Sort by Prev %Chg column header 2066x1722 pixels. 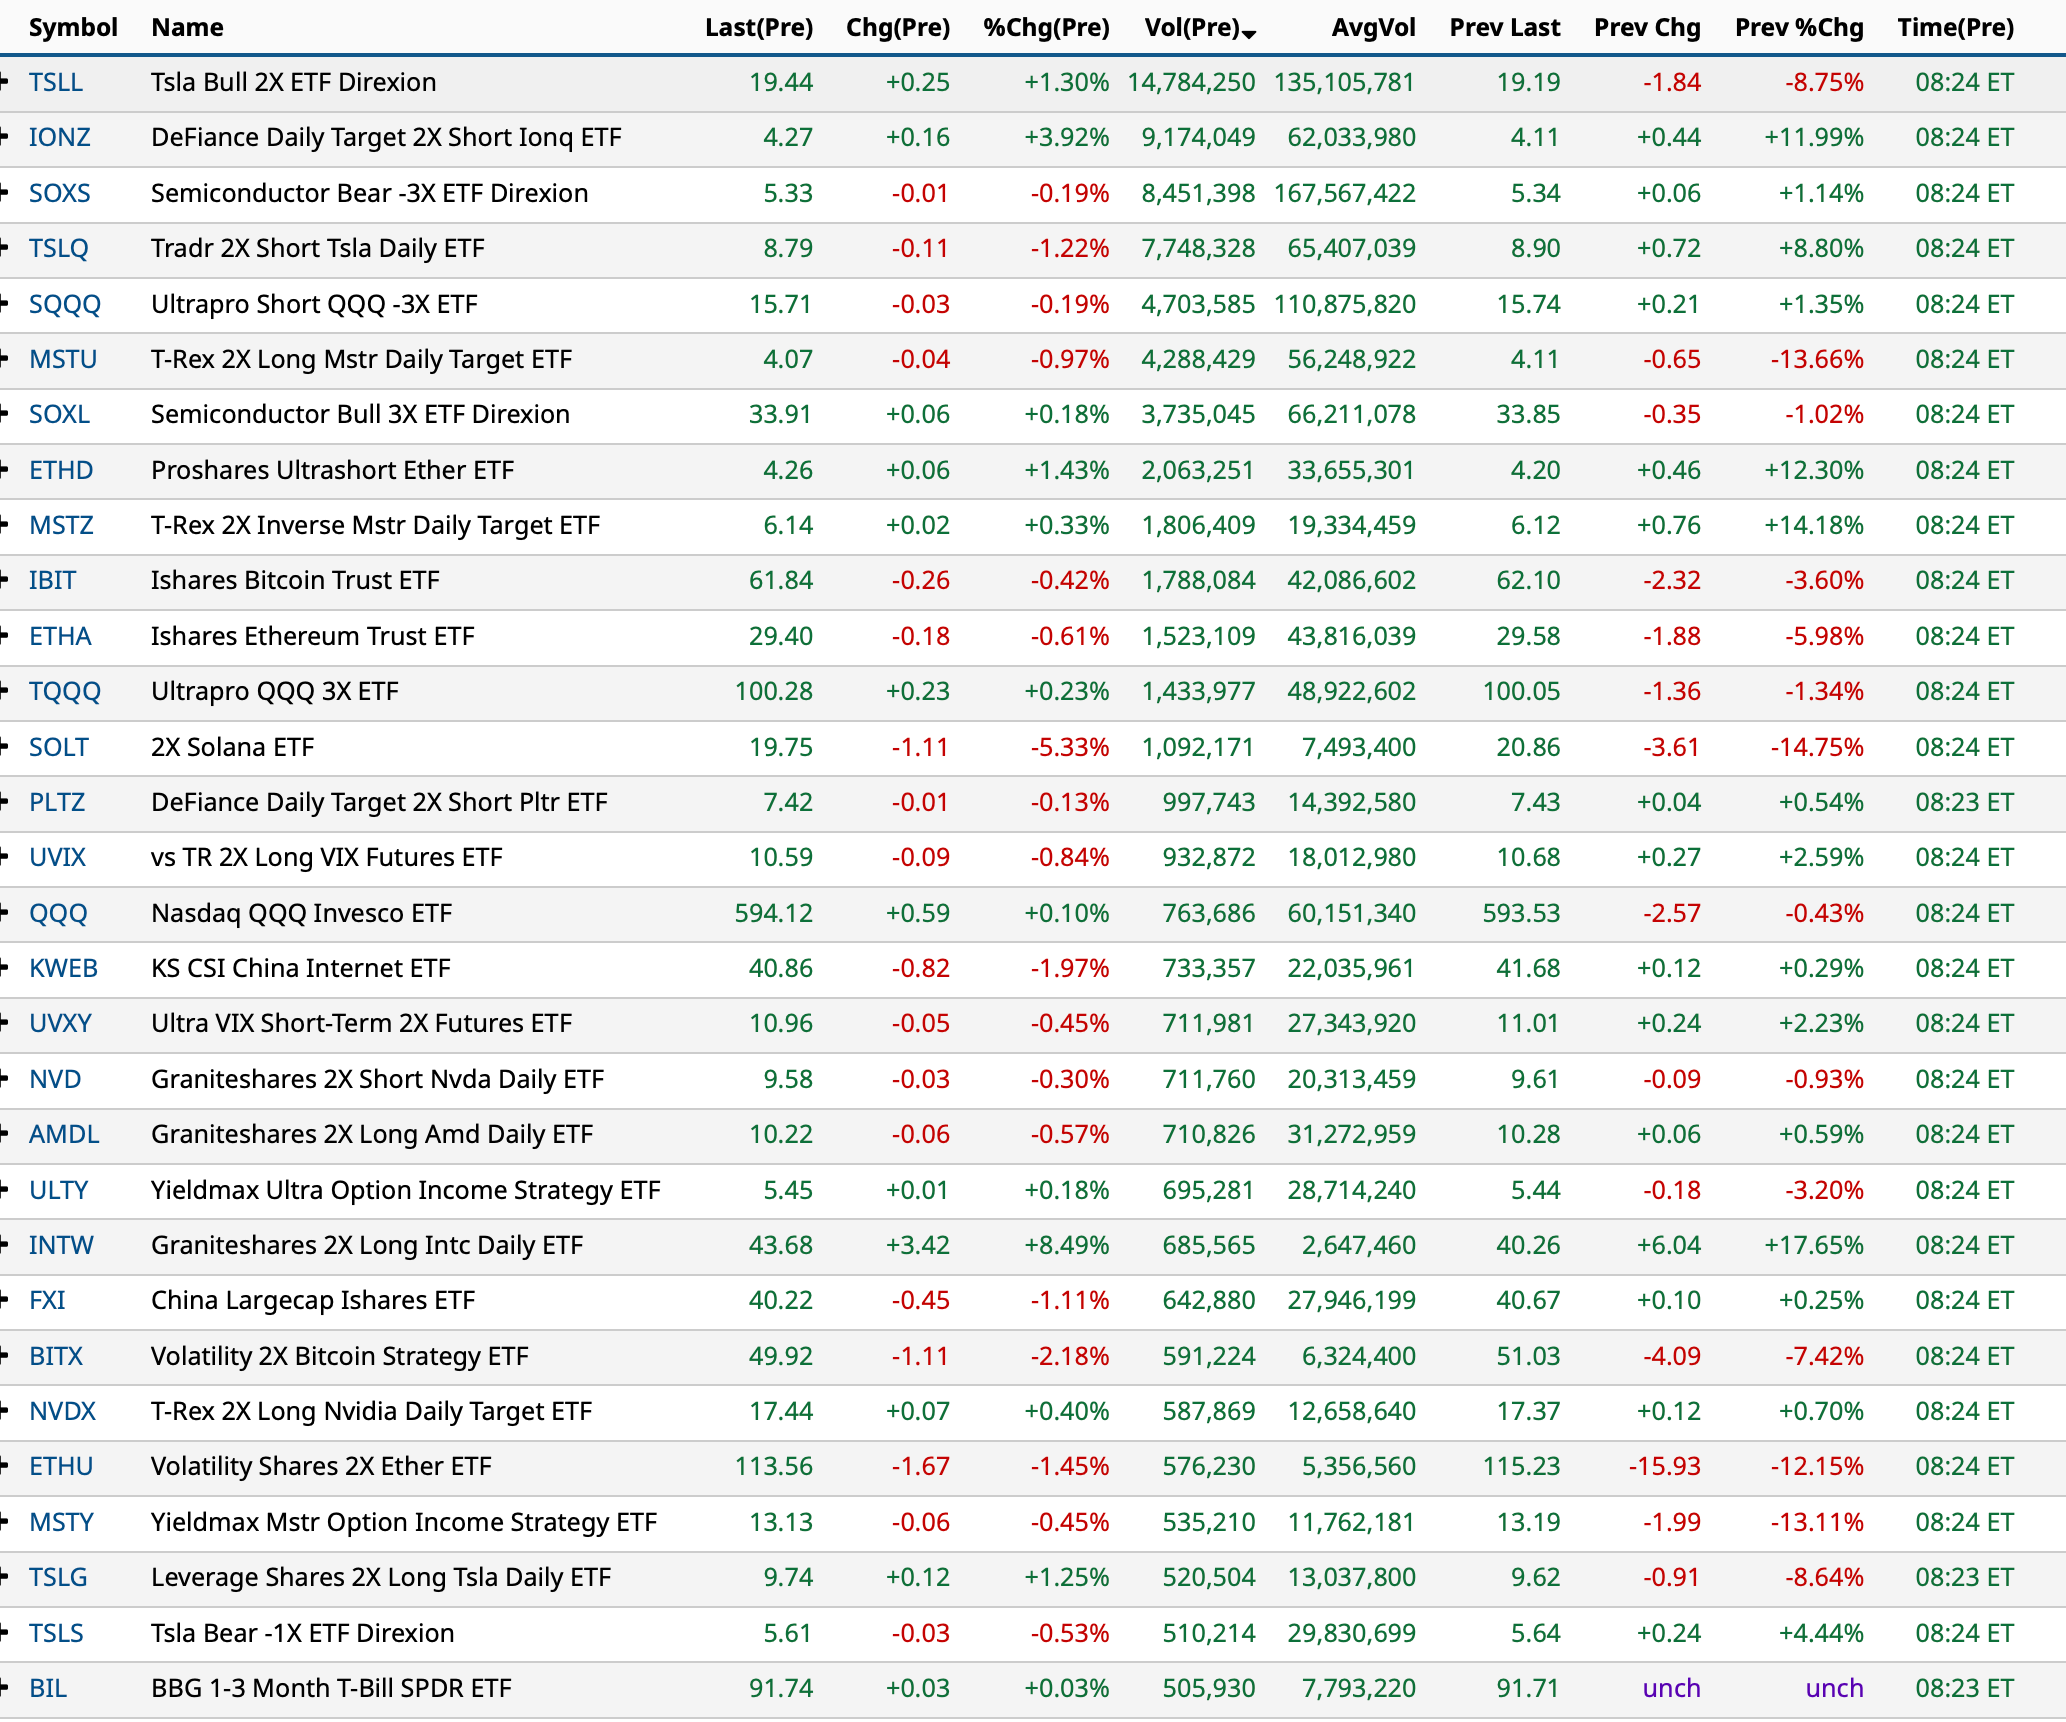(x=1798, y=27)
